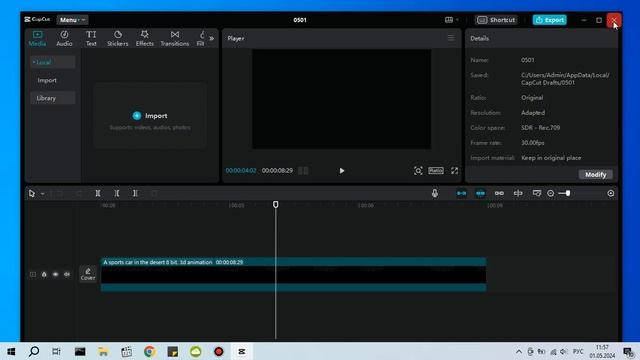640x360 pixels.
Task: Select the pointer tool in timeline
Action: 32,193
